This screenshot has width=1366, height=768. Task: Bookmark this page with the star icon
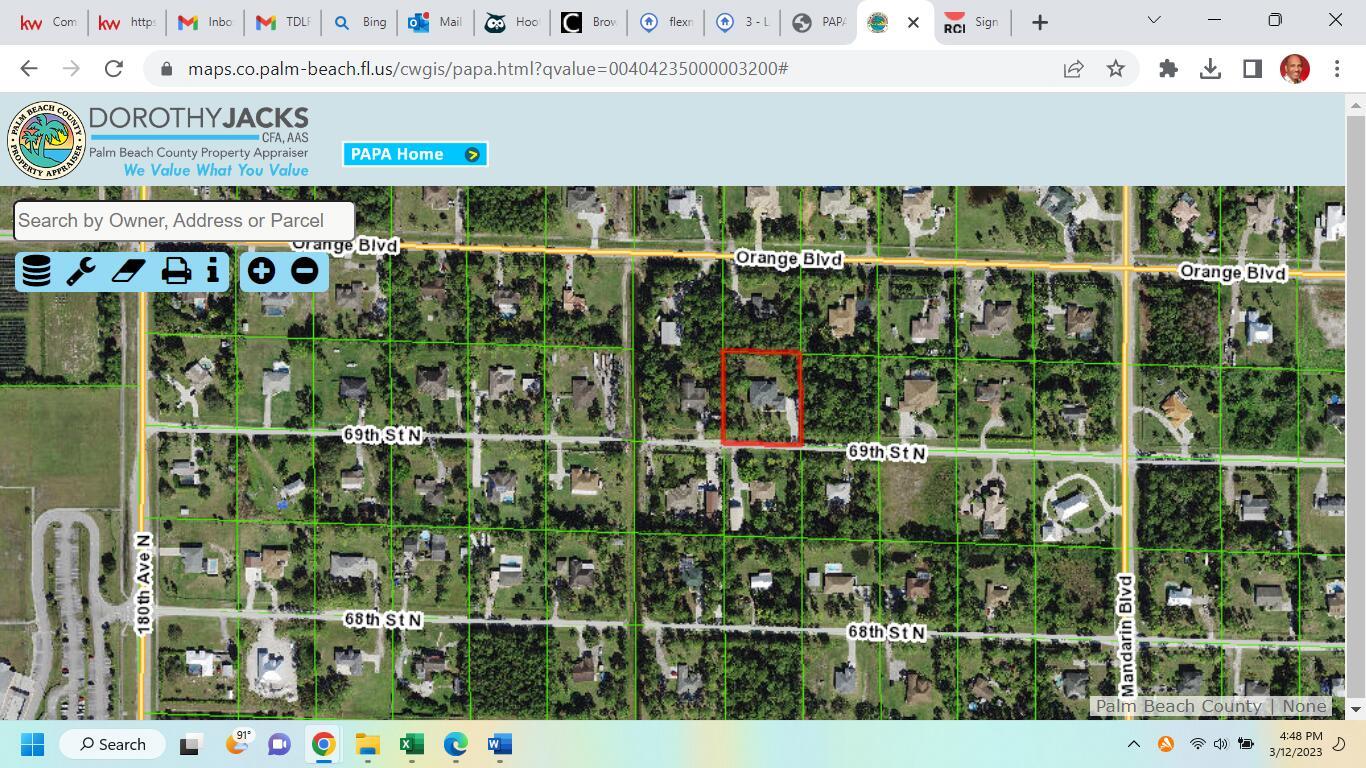[x=1115, y=68]
